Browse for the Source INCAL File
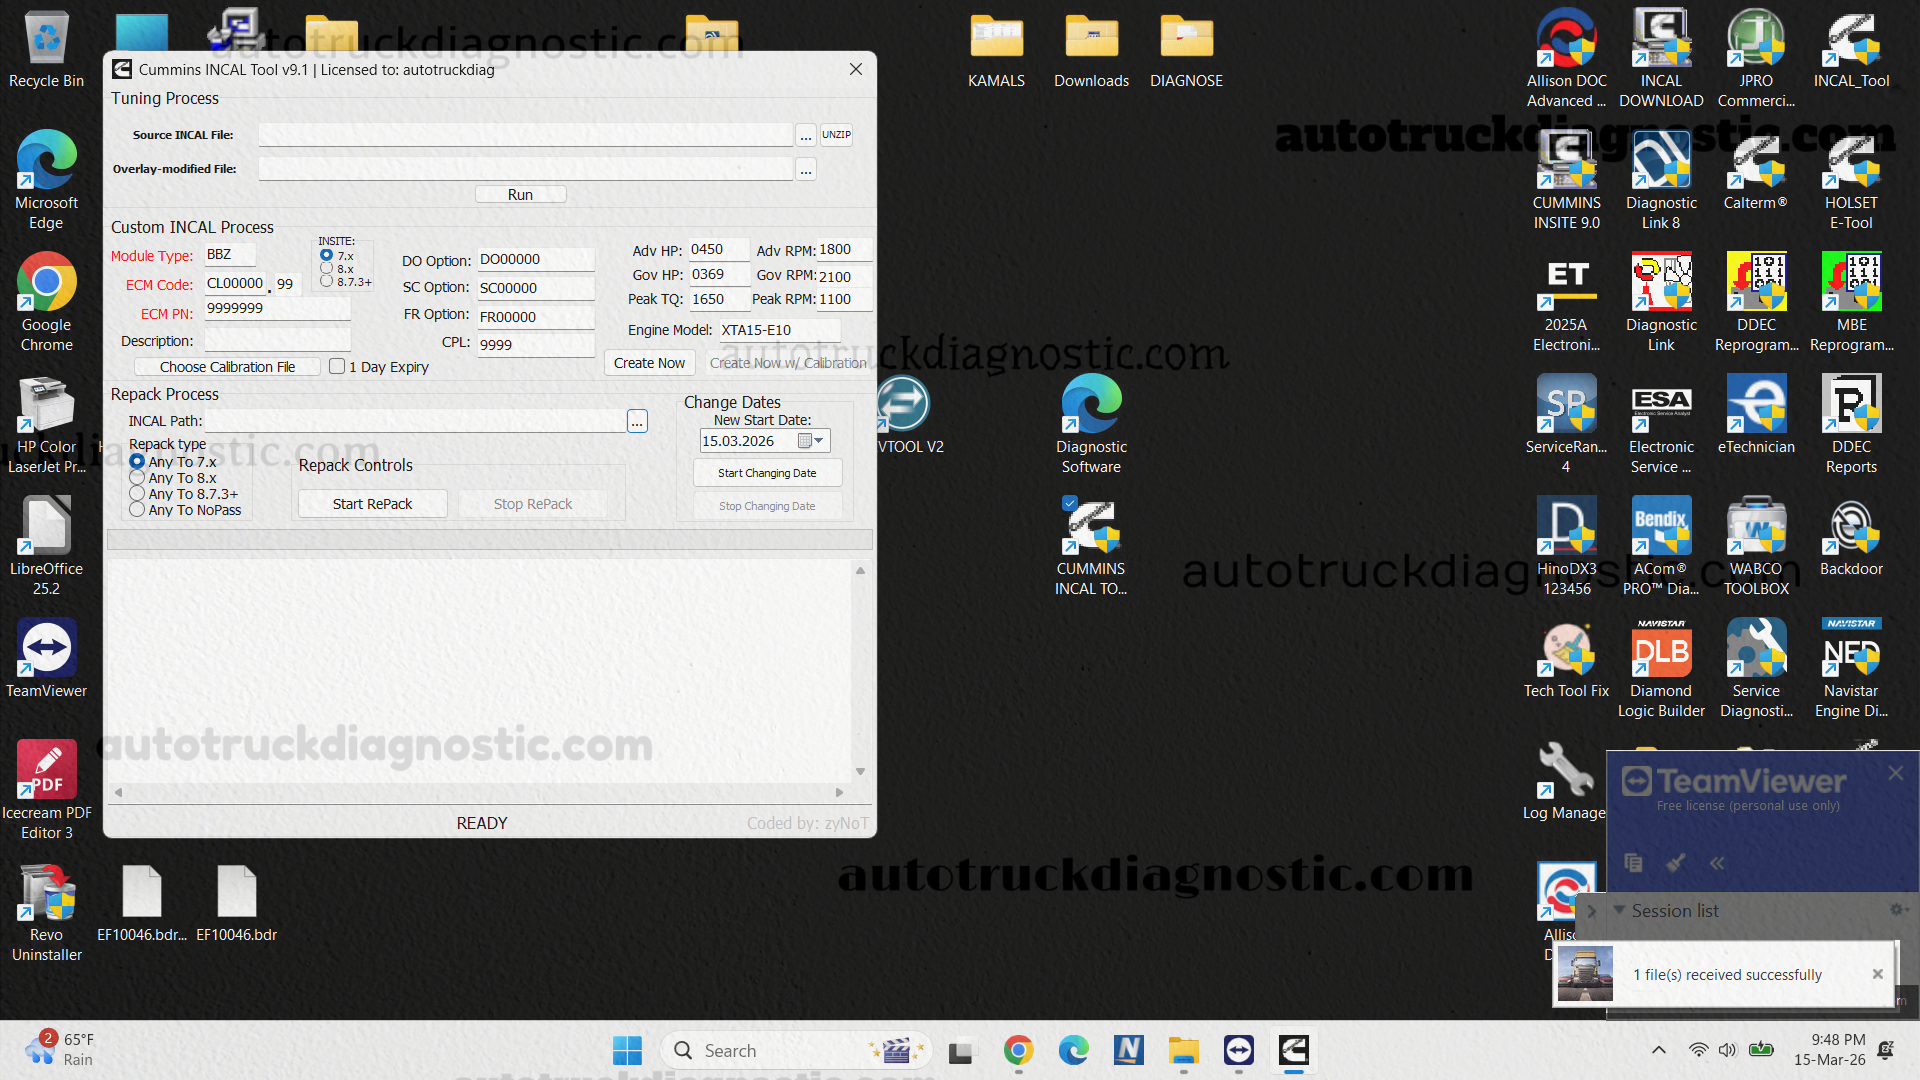The image size is (1920, 1080). (805, 135)
